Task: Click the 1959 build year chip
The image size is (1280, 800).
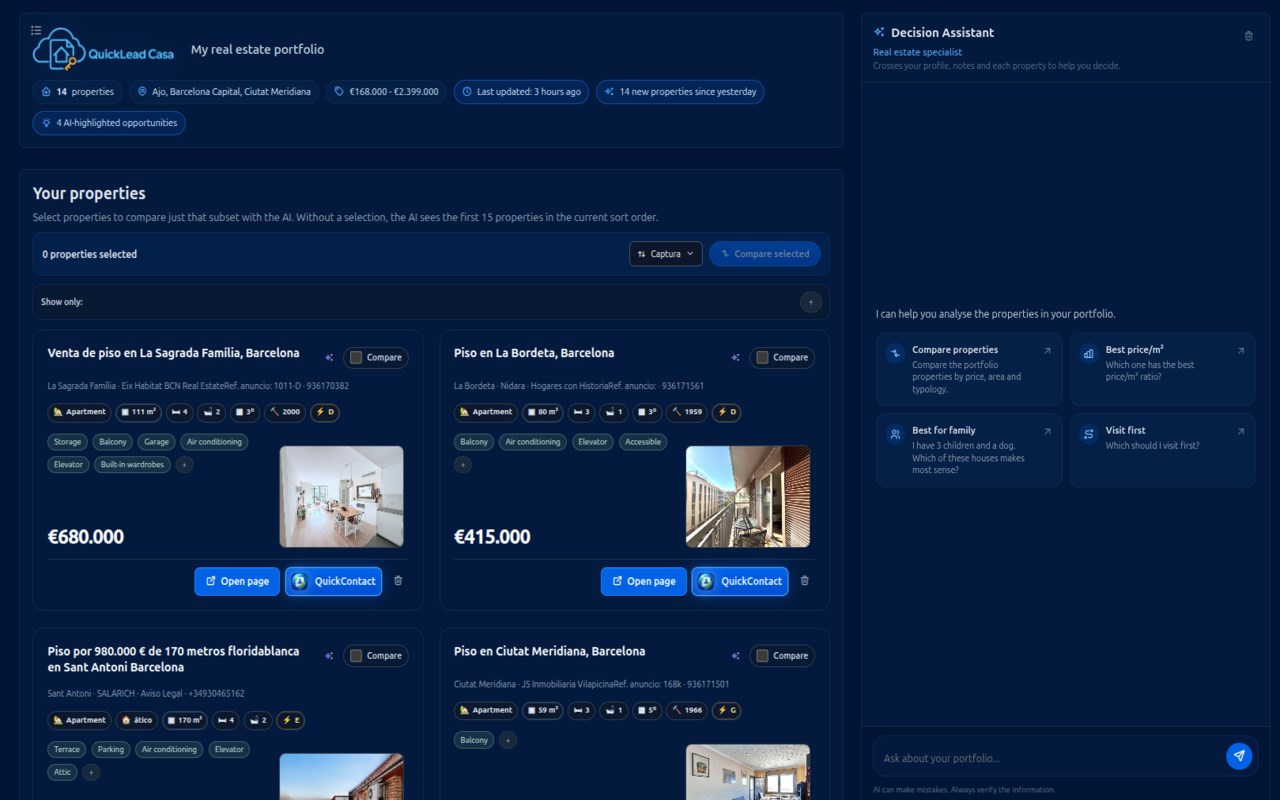Action: coord(685,412)
